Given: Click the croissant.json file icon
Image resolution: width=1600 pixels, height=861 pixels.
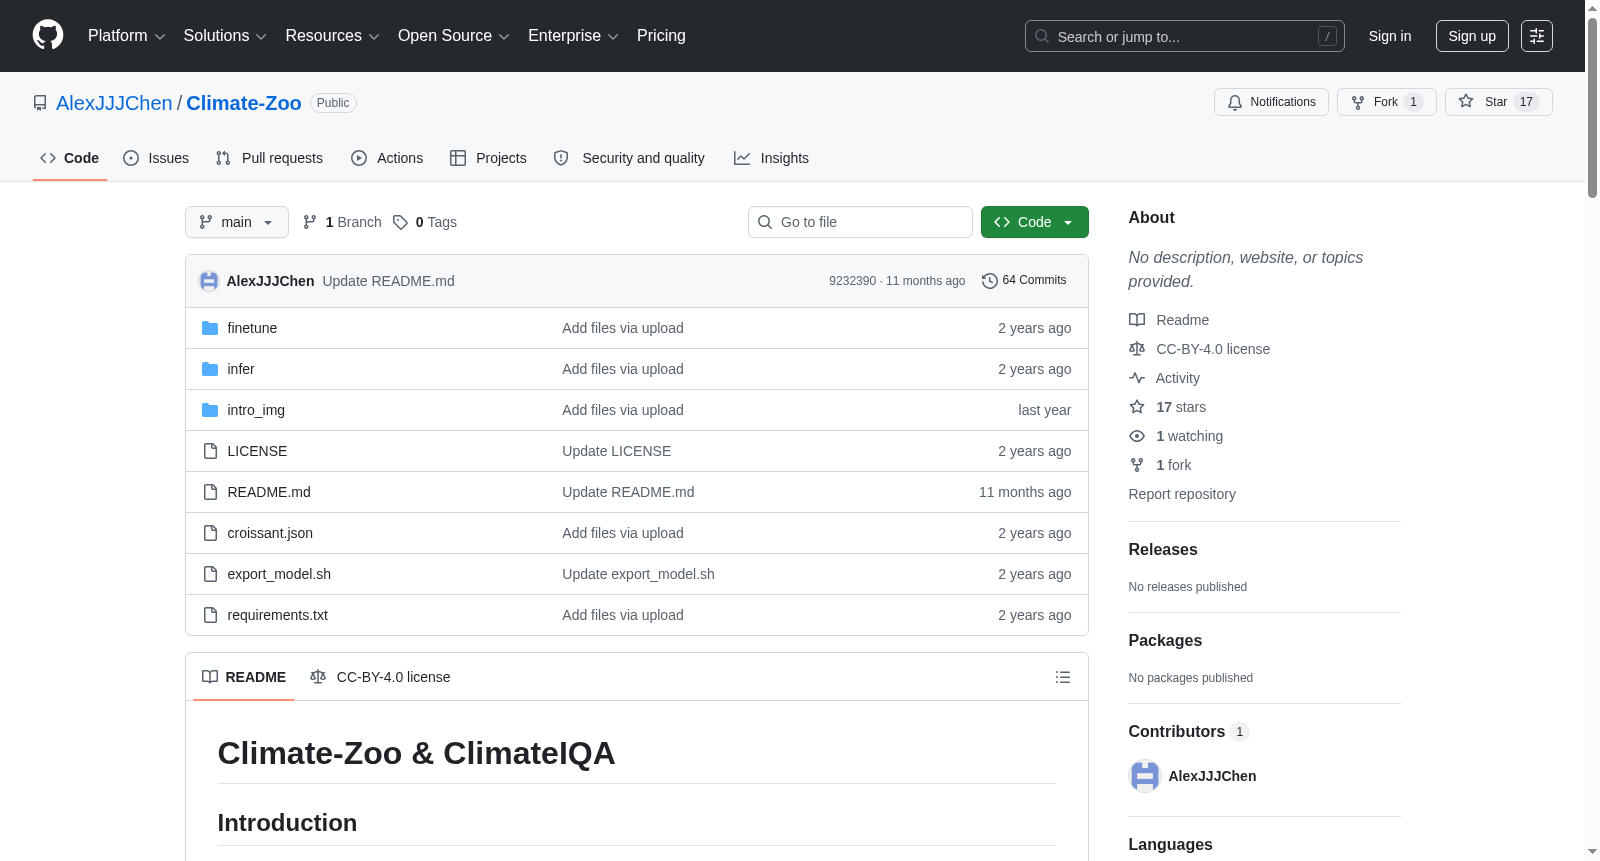Looking at the screenshot, I should tap(210, 533).
